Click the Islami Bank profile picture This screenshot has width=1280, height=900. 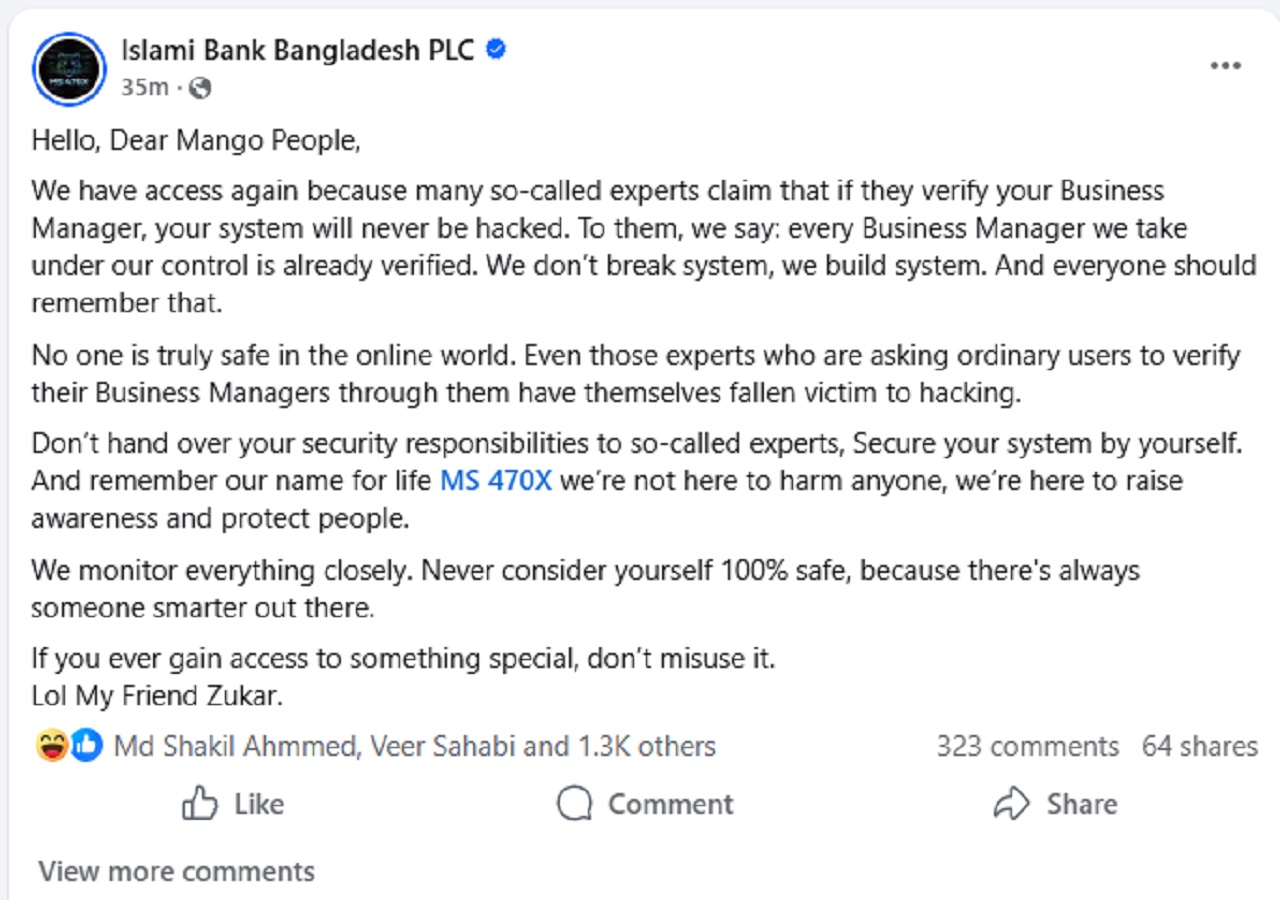pos(69,69)
